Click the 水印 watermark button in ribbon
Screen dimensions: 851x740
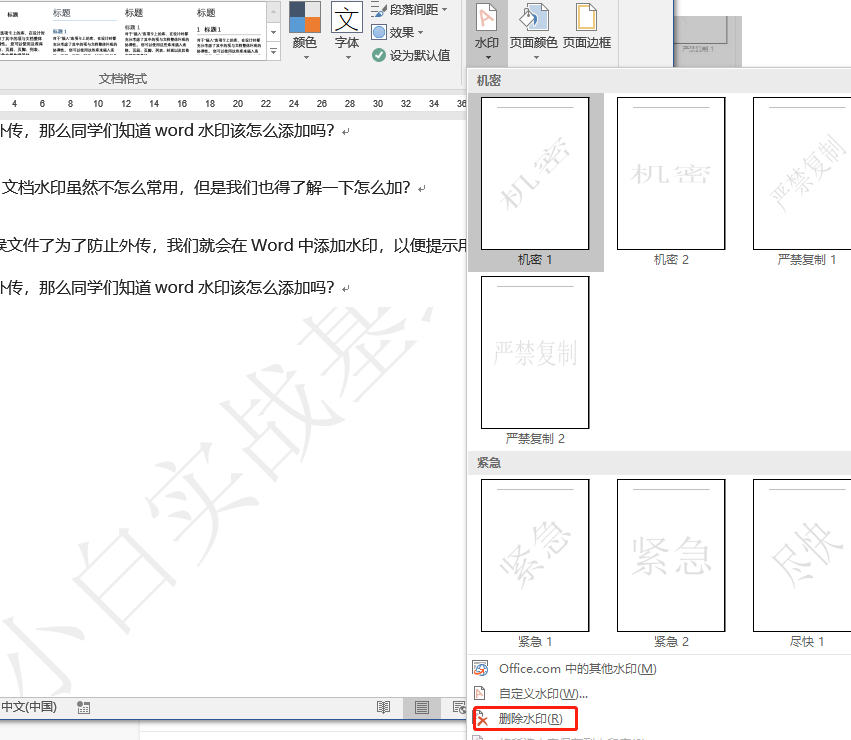click(x=486, y=31)
